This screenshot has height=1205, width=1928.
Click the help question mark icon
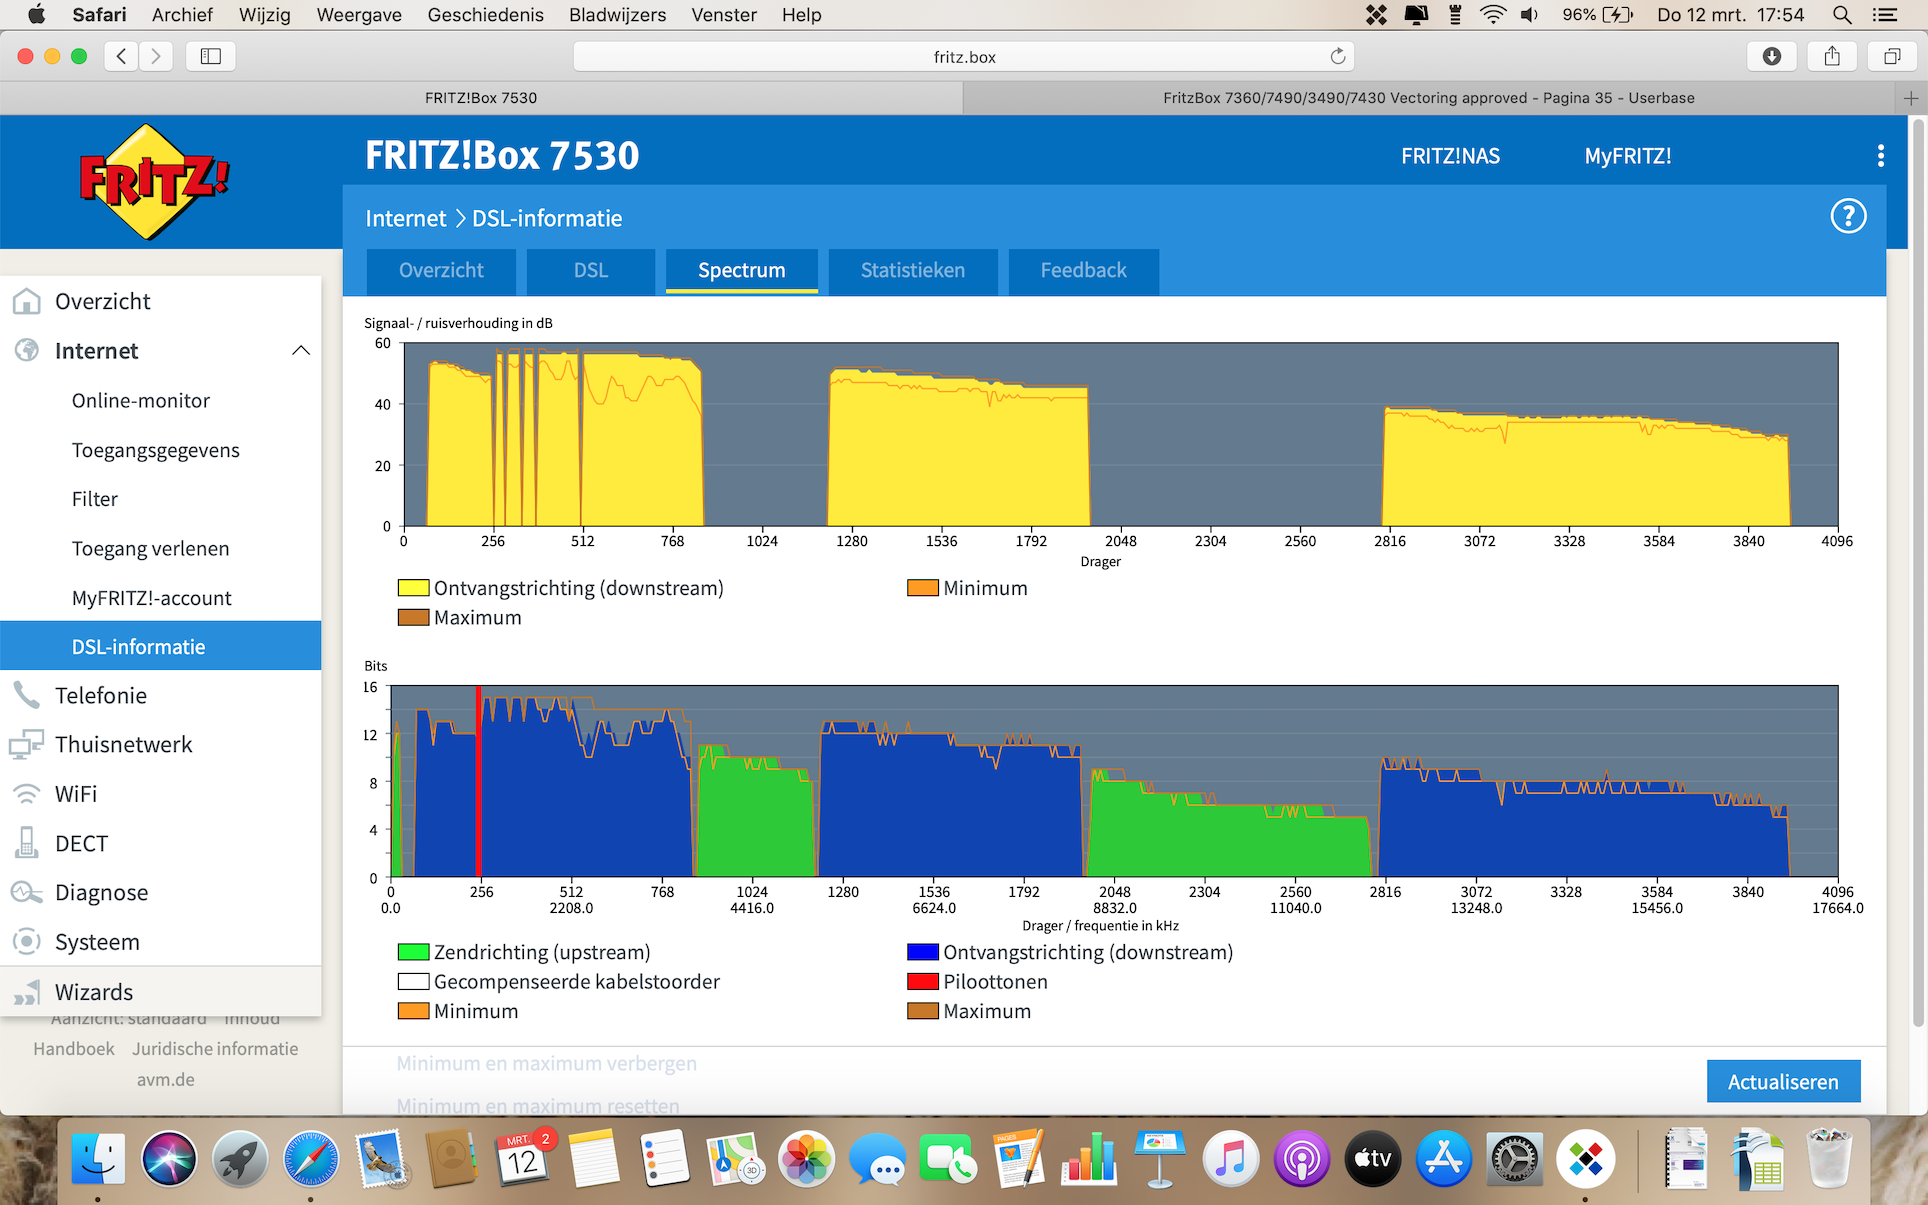tap(1848, 216)
